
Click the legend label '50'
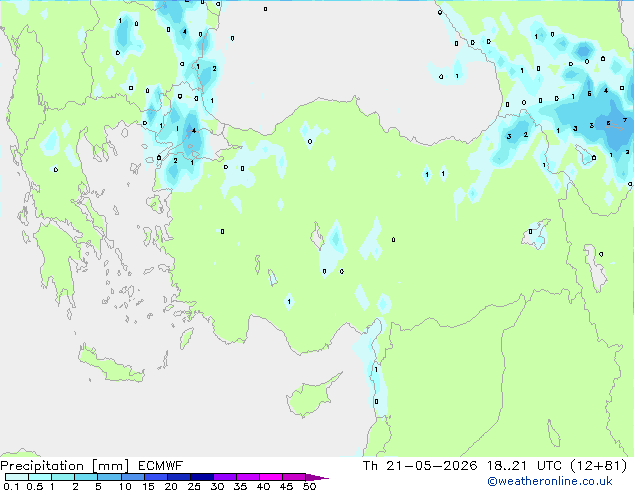tap(309, 486)
